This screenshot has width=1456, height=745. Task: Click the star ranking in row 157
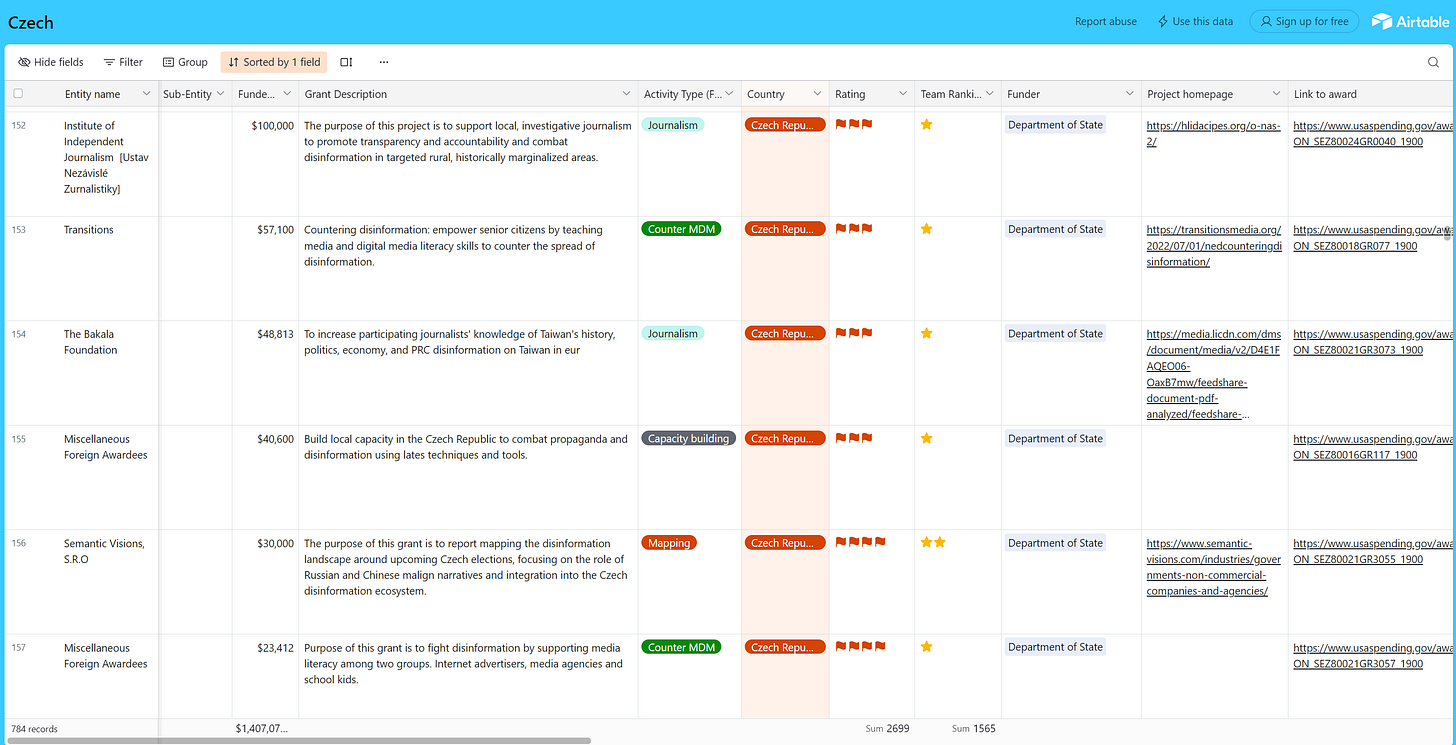(926, 647)
